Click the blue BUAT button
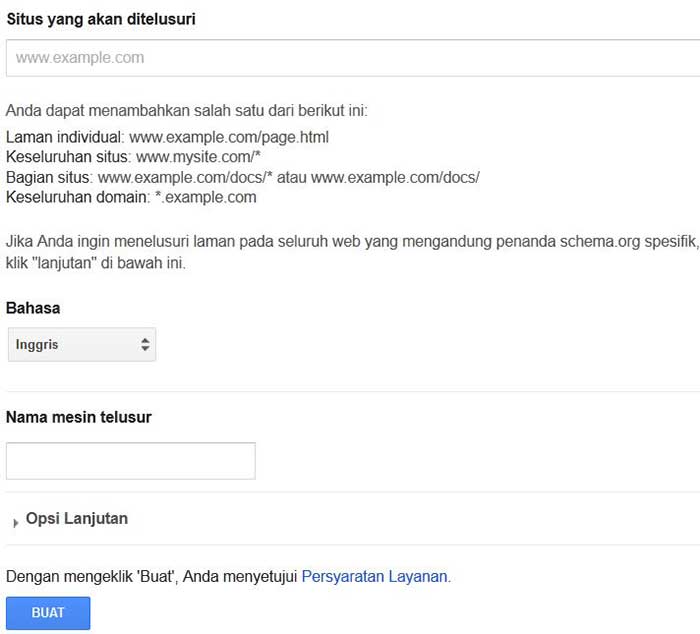This screenshot has height=634, width=700. [48, 613]
